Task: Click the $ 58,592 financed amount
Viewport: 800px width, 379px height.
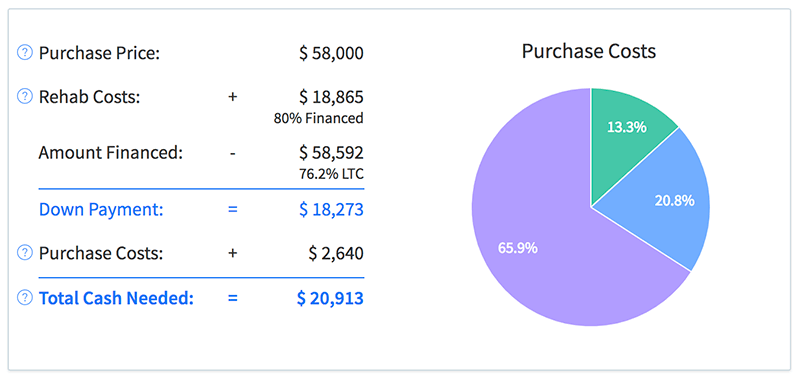Action: point(332,153)
